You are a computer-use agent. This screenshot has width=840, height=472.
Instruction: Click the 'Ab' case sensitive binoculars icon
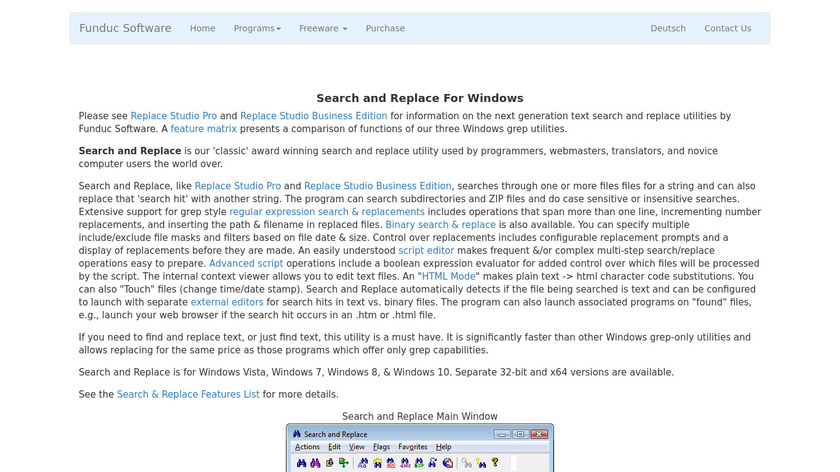(x=363, y=463)
